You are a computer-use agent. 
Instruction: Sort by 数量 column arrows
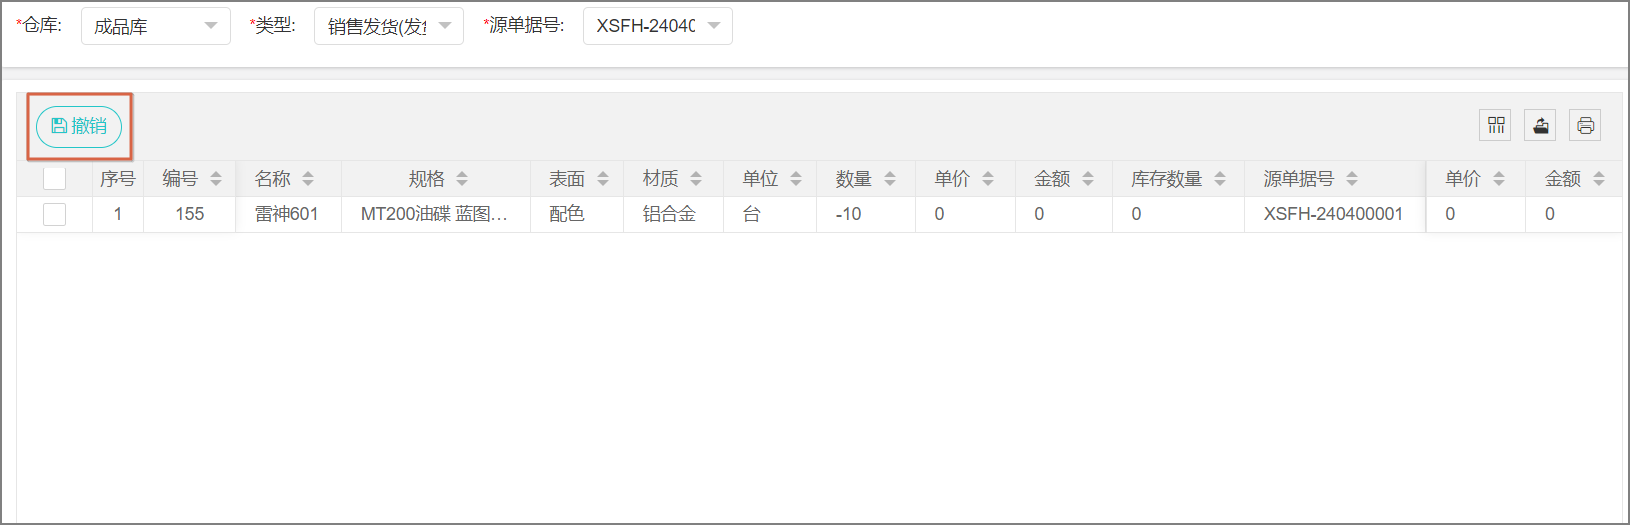coord(890,179)
